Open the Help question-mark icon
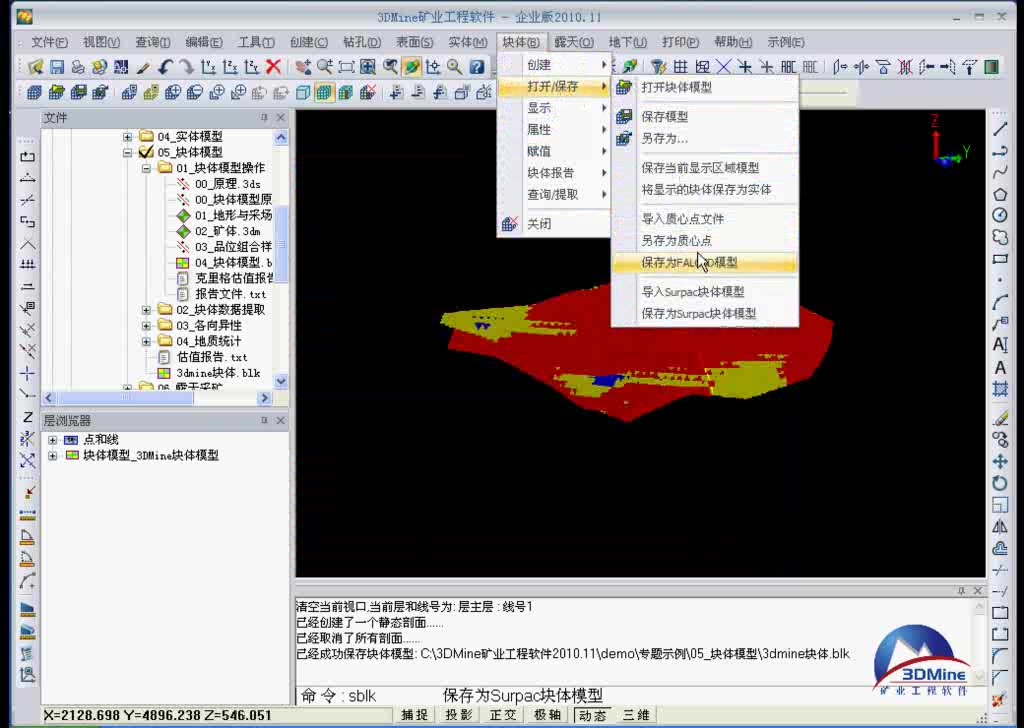The image size is (1024, 728). click(476, 67)
